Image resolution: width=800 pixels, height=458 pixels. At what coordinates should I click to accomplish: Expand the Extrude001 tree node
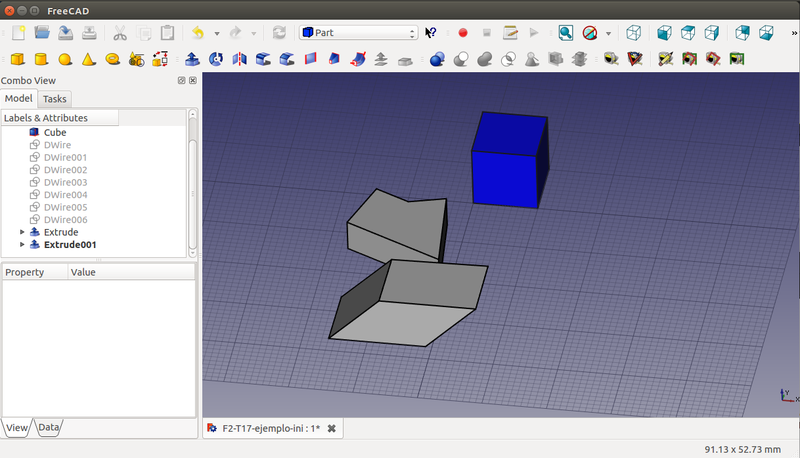[23, 245]
